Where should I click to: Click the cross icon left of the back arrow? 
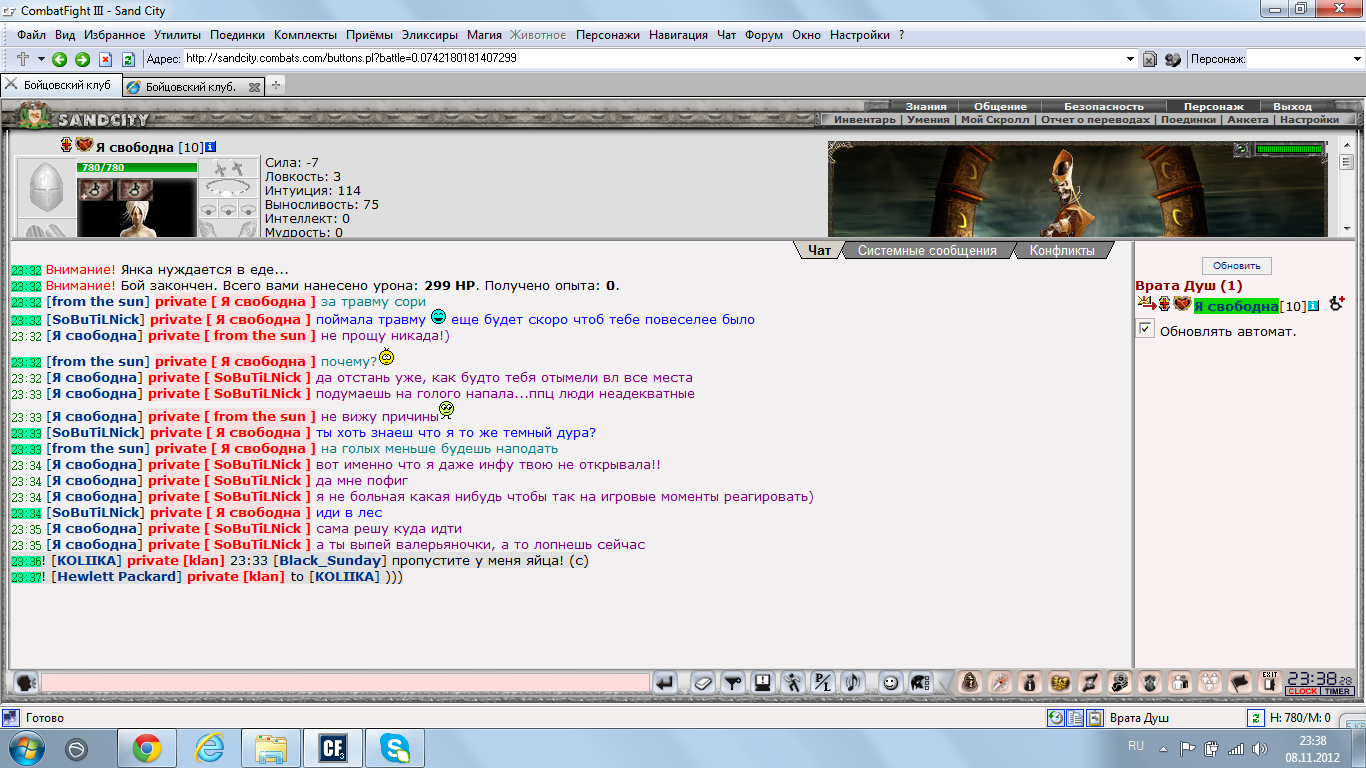(x=23, y=59)
